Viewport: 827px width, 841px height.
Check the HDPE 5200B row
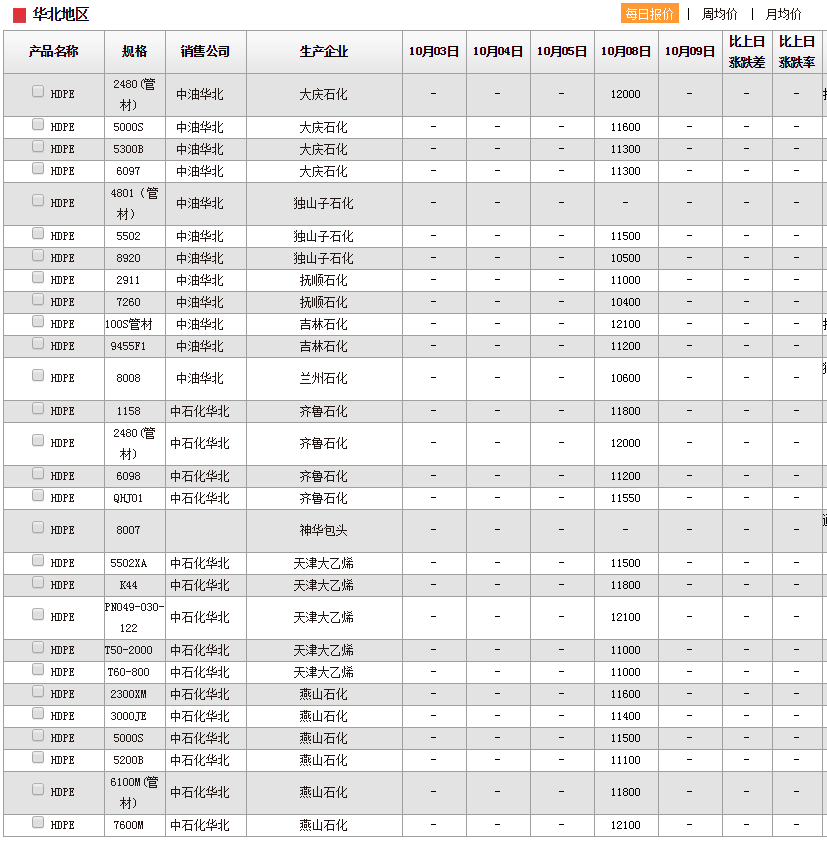point(38,757)
